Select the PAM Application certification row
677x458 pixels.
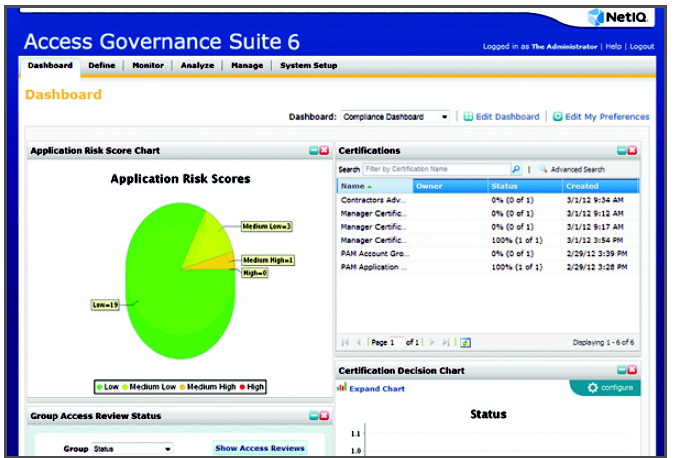pyautogui.click(x=487, y=267)
